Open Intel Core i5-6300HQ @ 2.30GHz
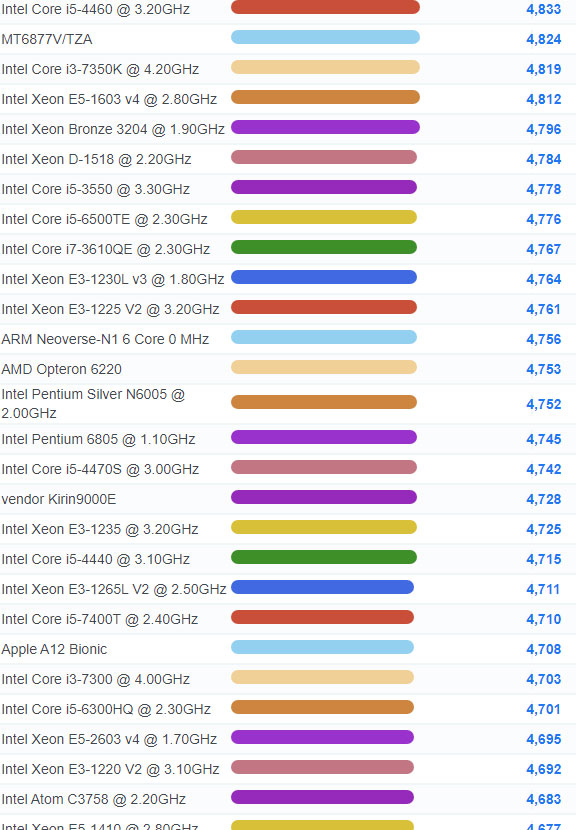This screenshot has height=830, width=576. 106,709
